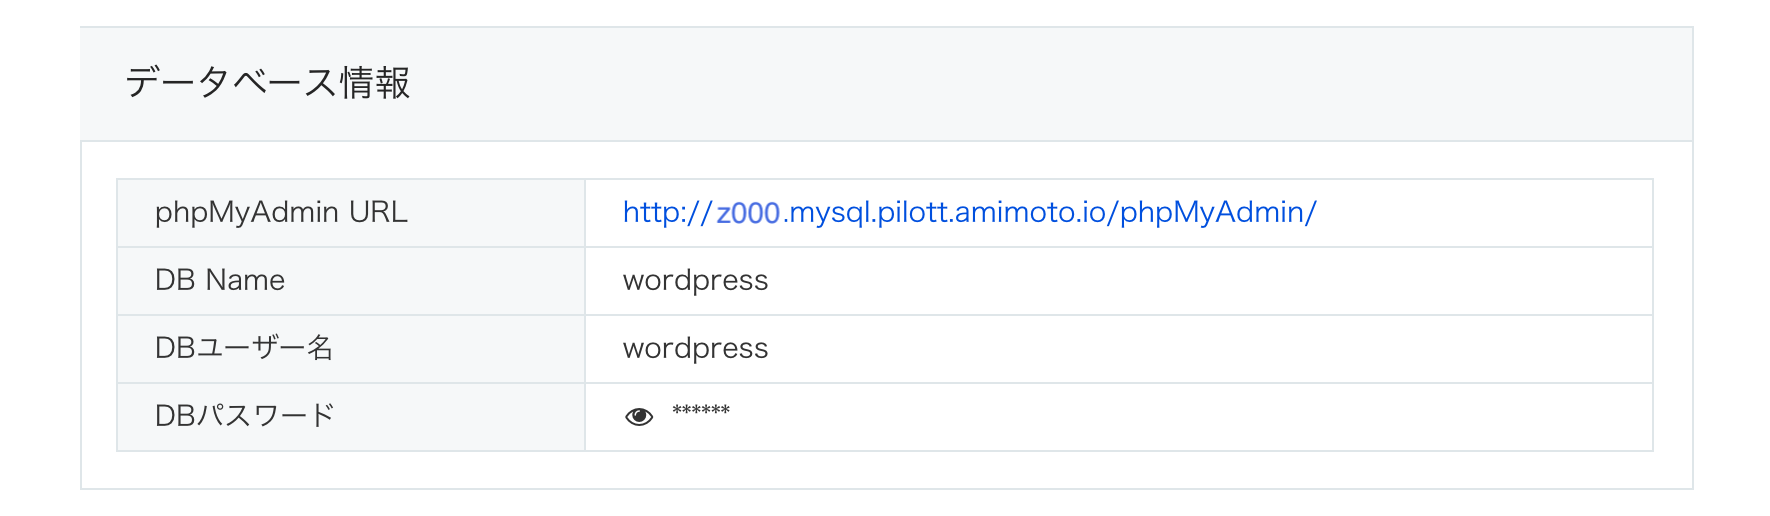Click the masked password asterisks
The image size is (1770, 516).
[701, 411]
